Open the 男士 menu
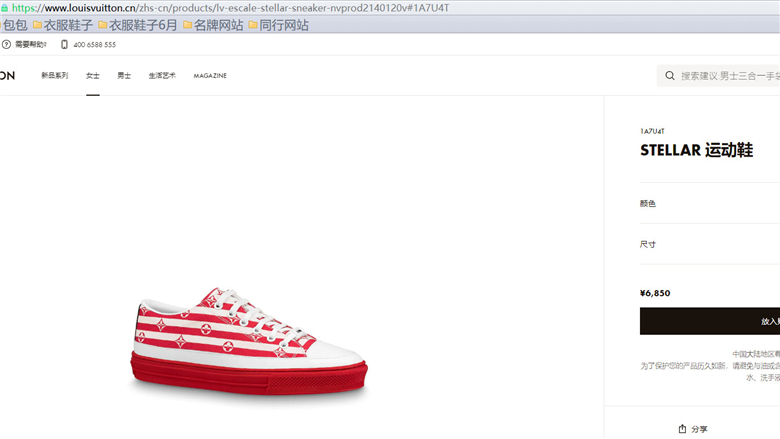The image size is (780, 439). tap(124, 76)
